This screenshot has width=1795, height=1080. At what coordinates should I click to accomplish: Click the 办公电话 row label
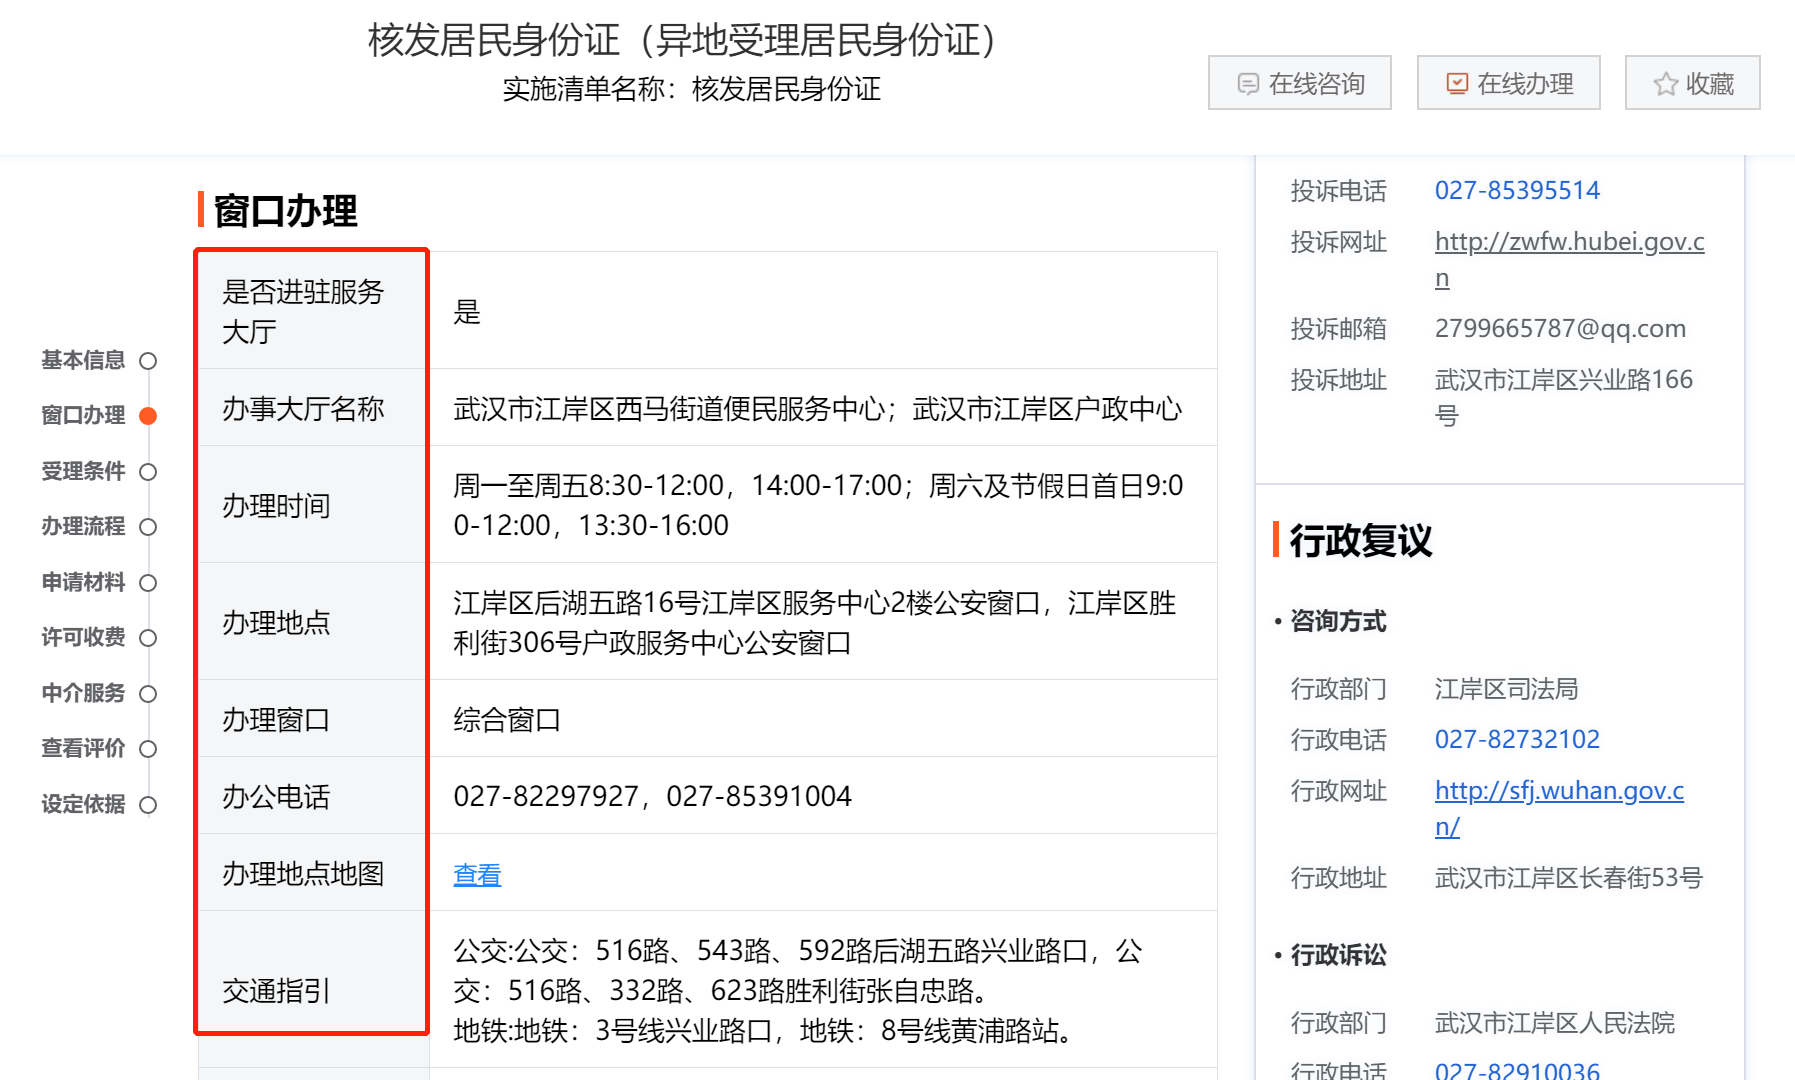(276, 797)
